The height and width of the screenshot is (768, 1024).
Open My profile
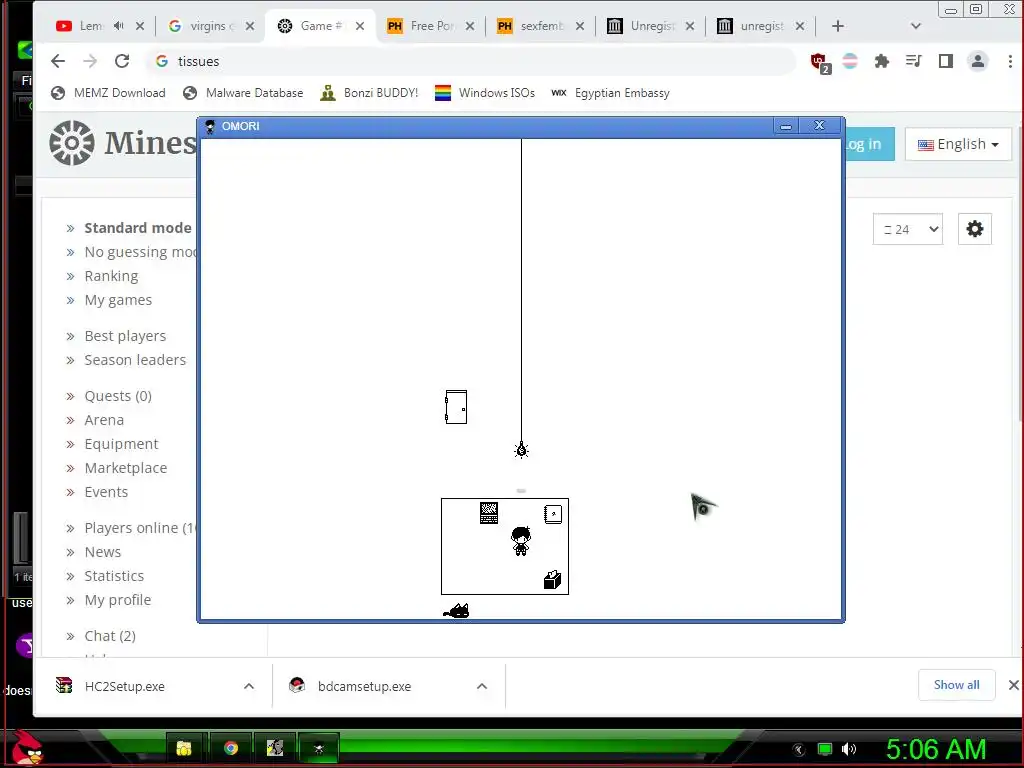coord(118,600)
